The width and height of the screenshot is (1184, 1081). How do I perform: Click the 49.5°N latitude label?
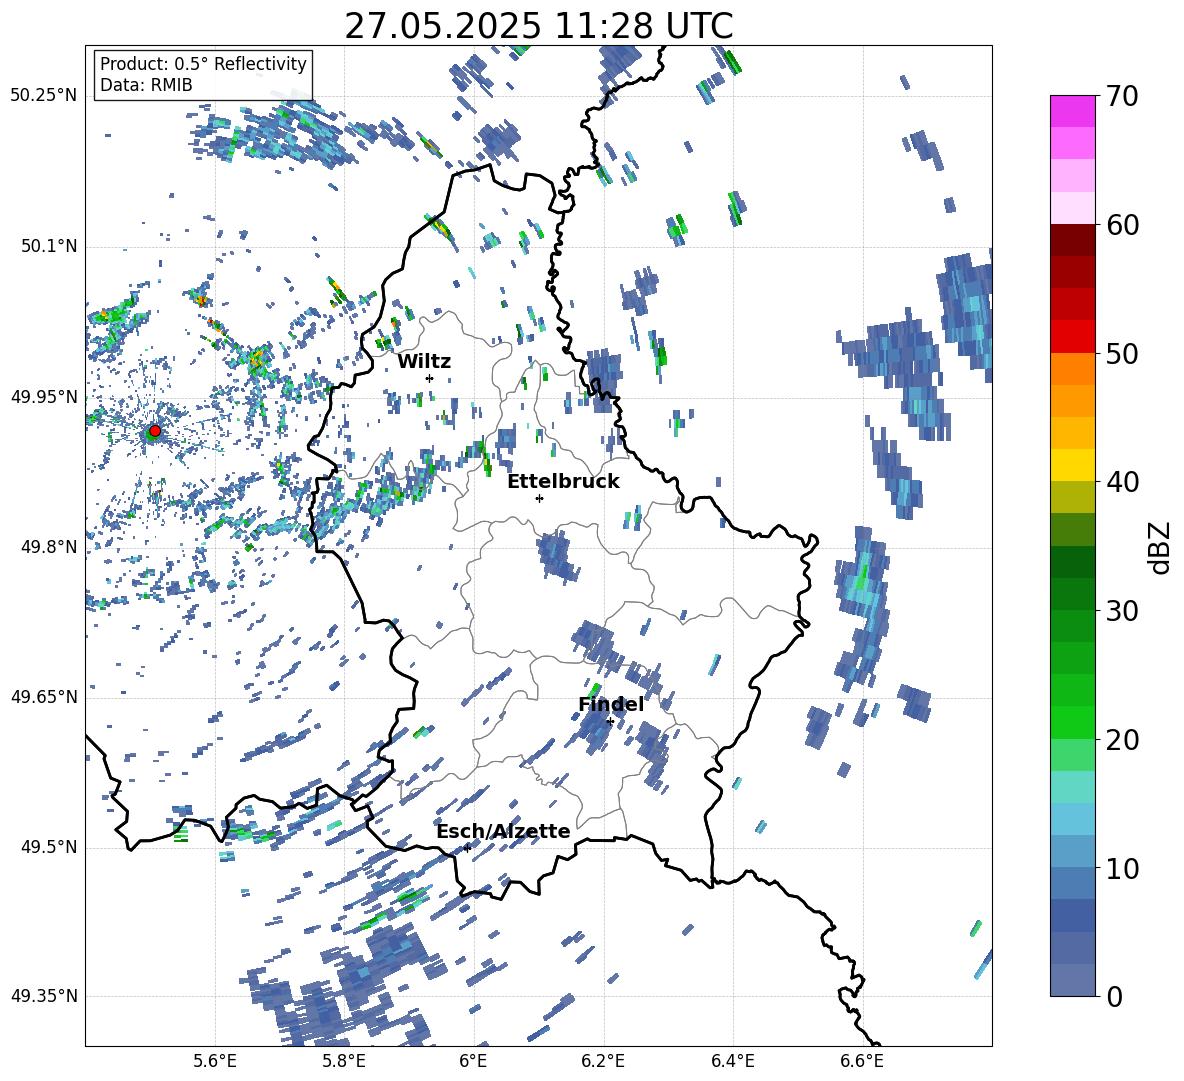tap(48, 847)
